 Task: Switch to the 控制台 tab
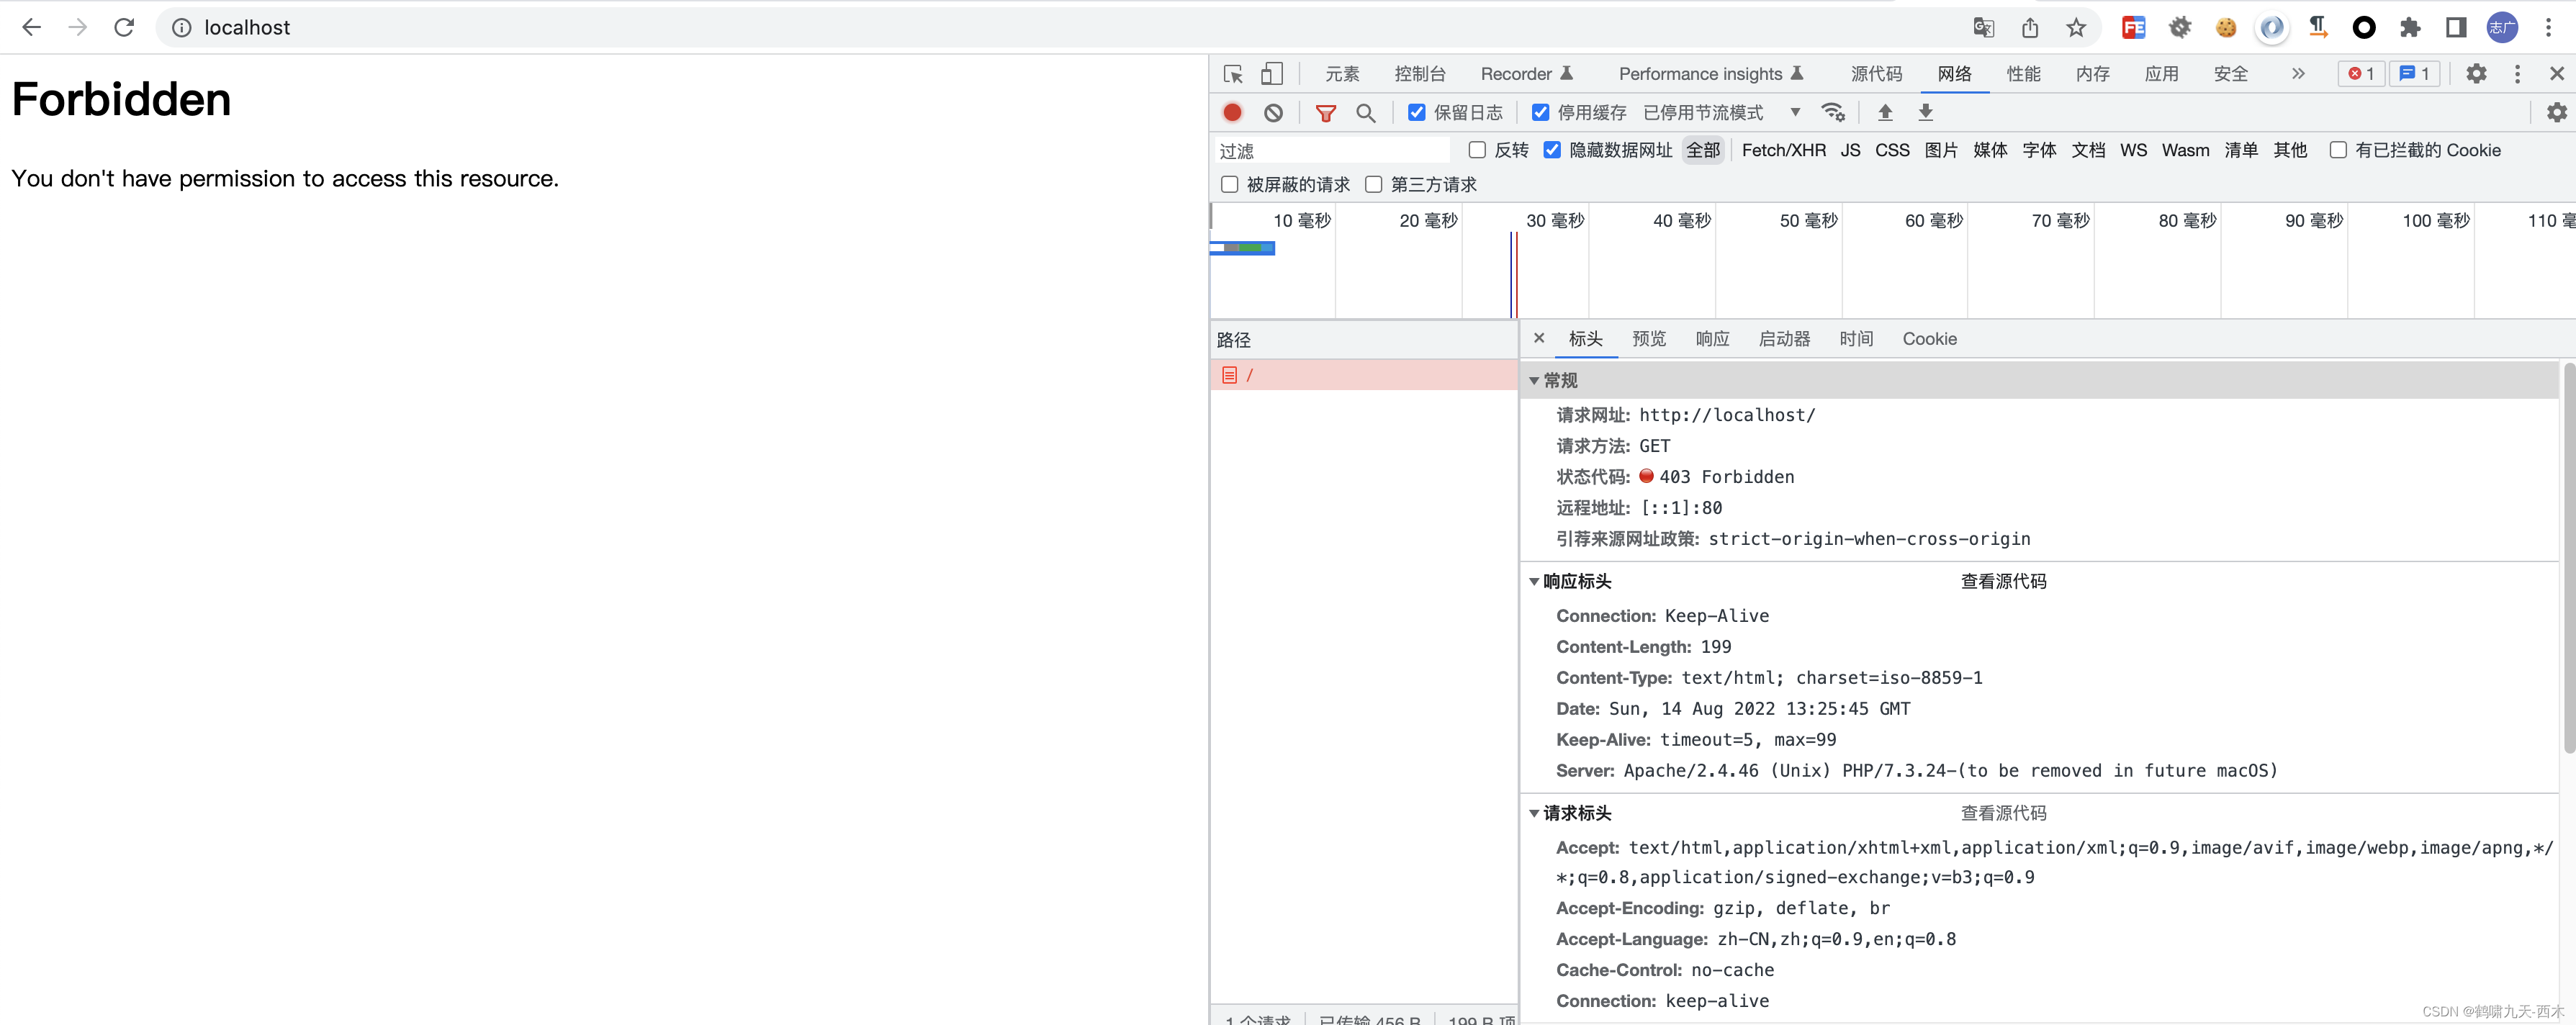coord(1420,74)
